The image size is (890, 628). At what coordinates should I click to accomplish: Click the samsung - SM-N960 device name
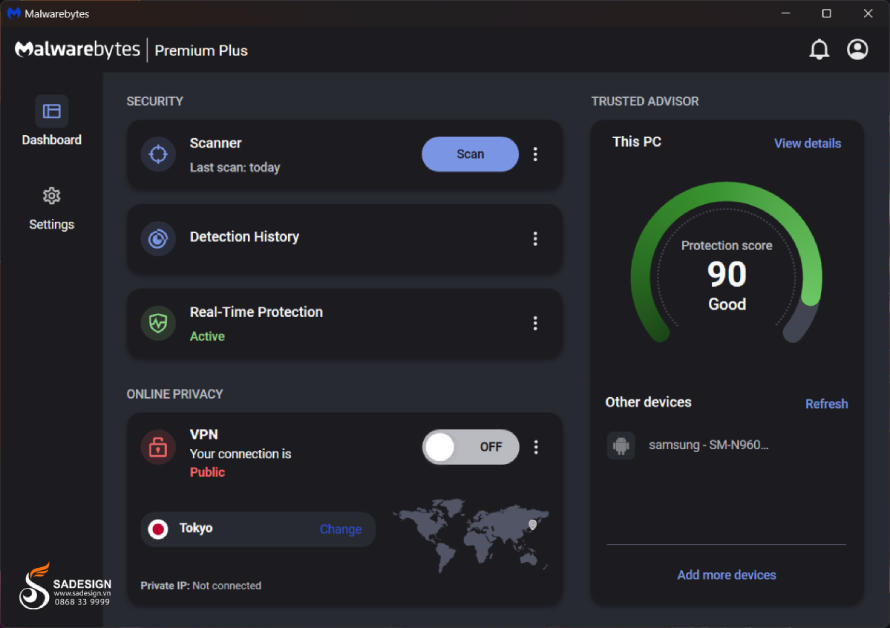(708, 445)
